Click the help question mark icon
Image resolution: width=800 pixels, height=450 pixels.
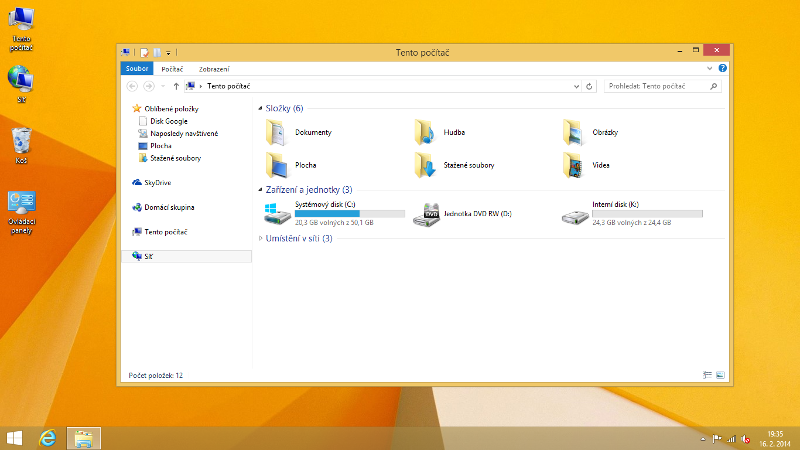coord(723,68)
